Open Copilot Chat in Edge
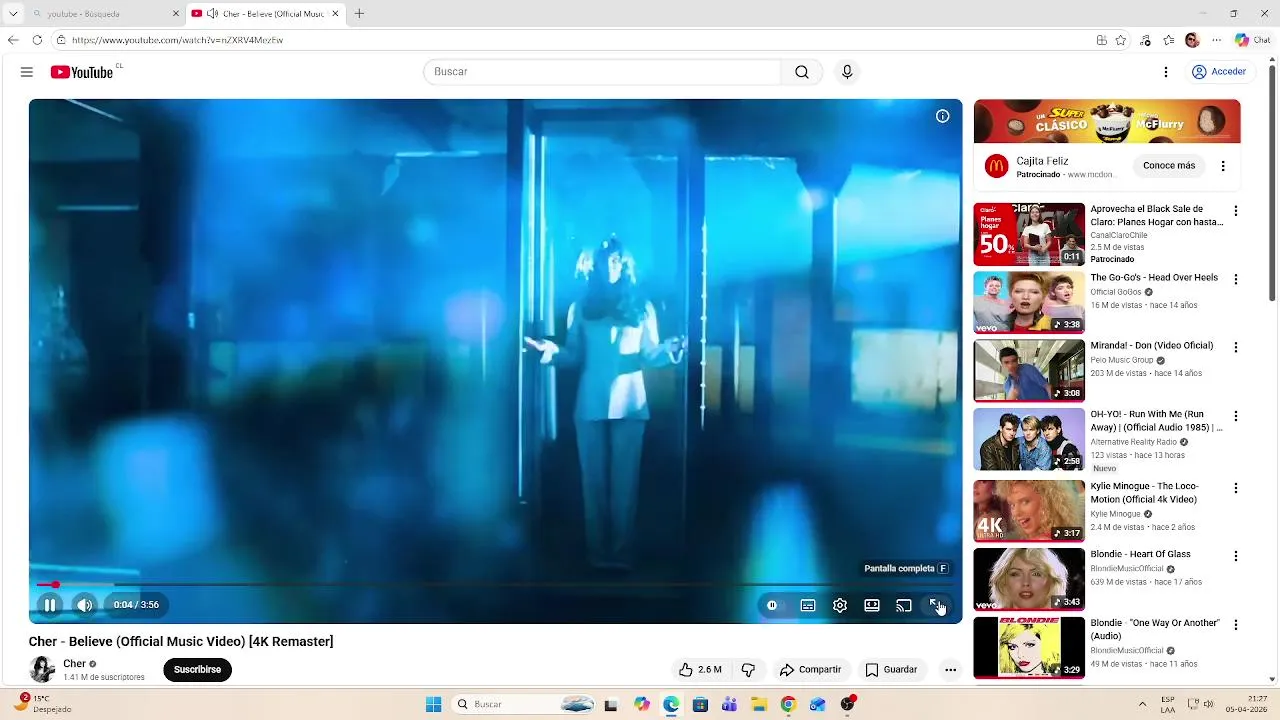 click(1252, 40)
